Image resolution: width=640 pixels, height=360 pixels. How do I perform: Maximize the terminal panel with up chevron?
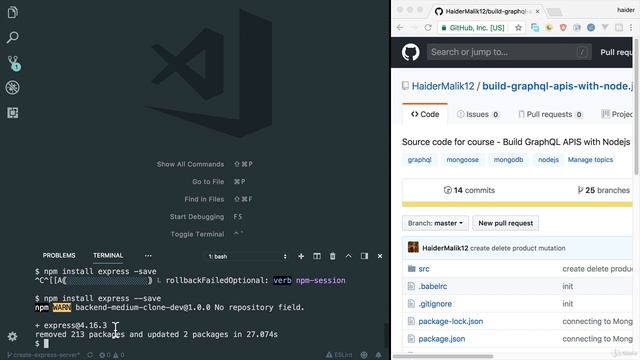point(348,256)
